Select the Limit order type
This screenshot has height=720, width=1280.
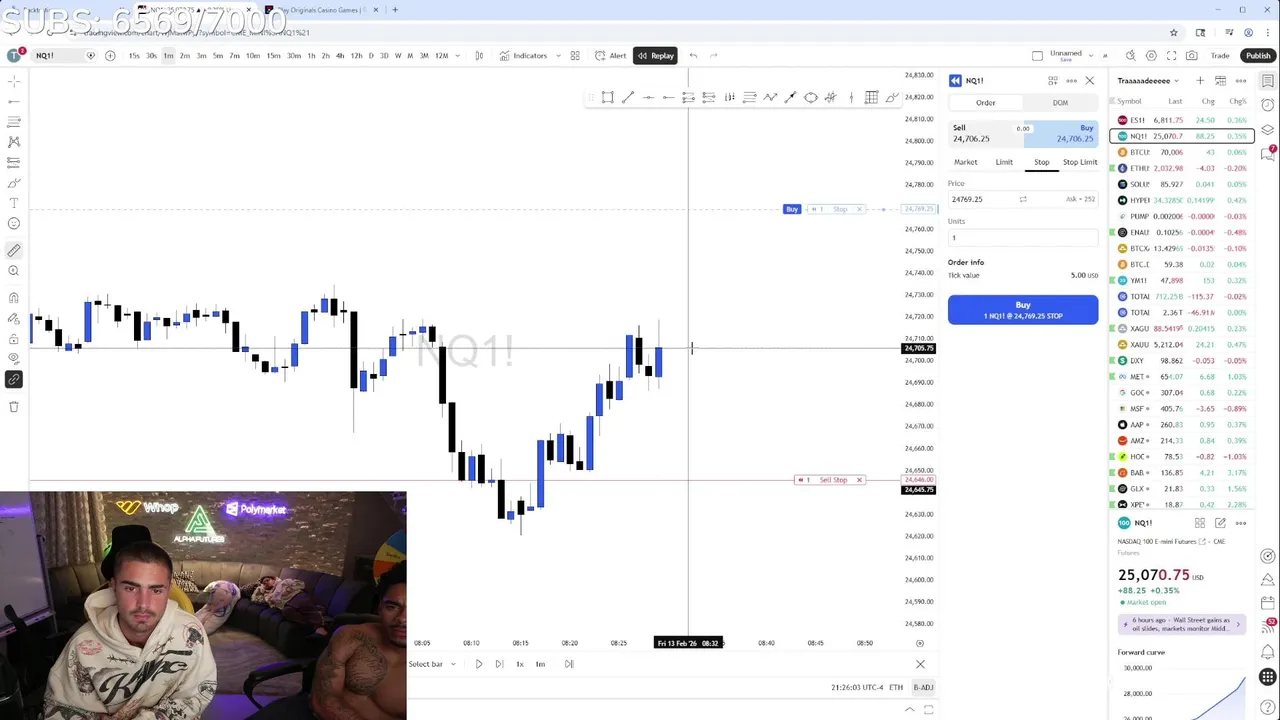(1004, 162)
